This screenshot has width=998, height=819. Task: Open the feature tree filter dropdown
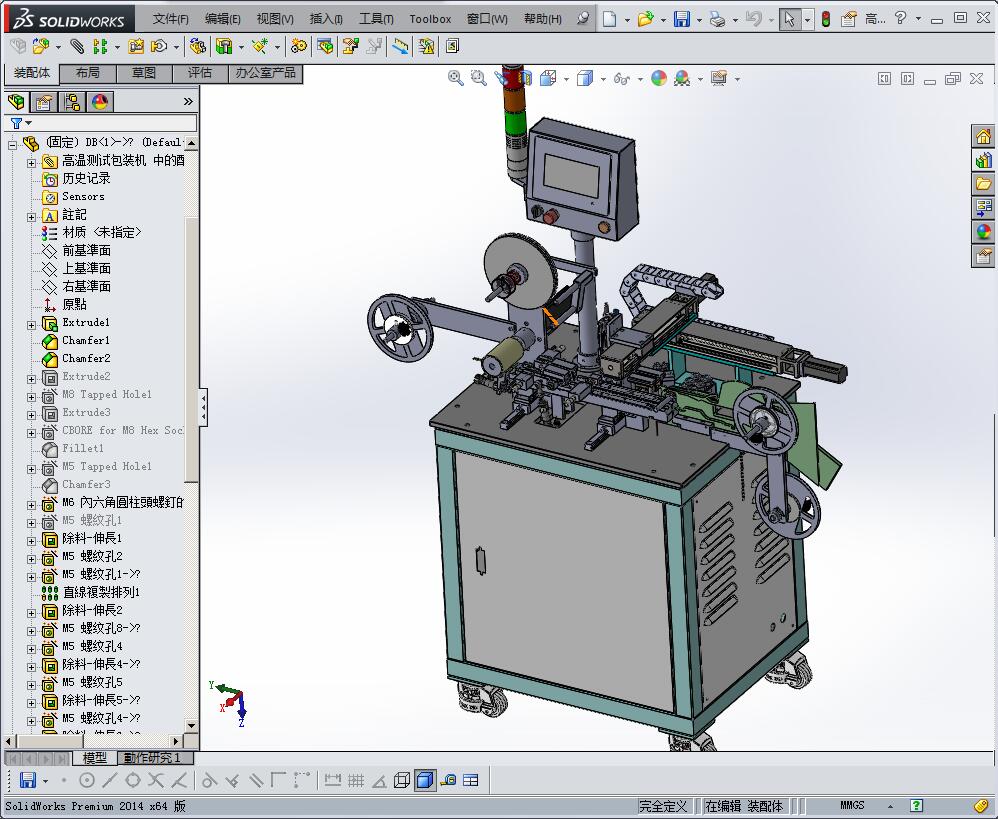[21, 123]
